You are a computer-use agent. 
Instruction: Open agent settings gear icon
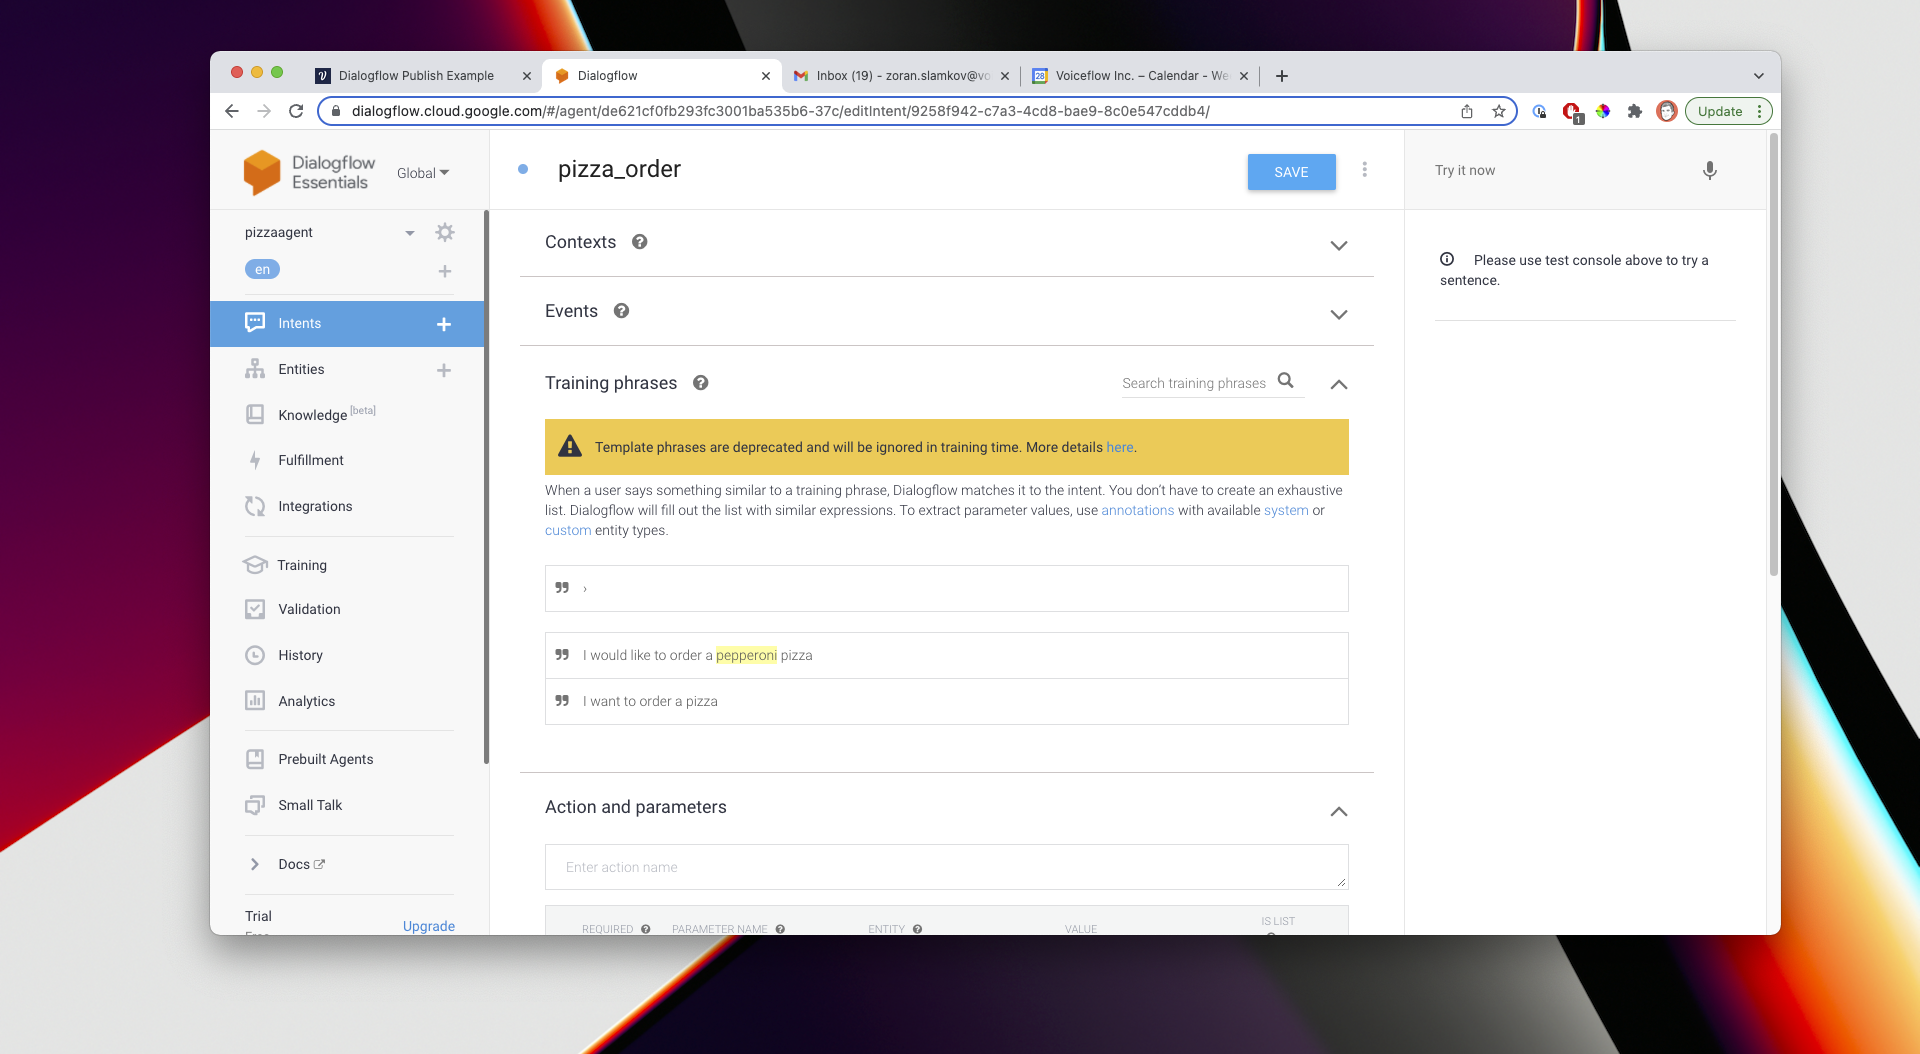[x=445, y=232]
